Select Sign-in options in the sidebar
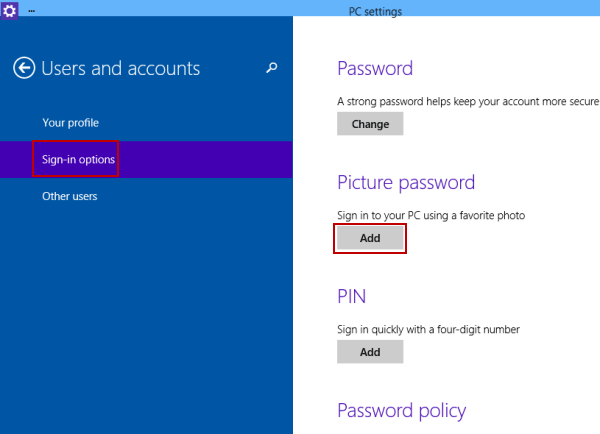Screen dimensions: 600x434 point(78,159)
